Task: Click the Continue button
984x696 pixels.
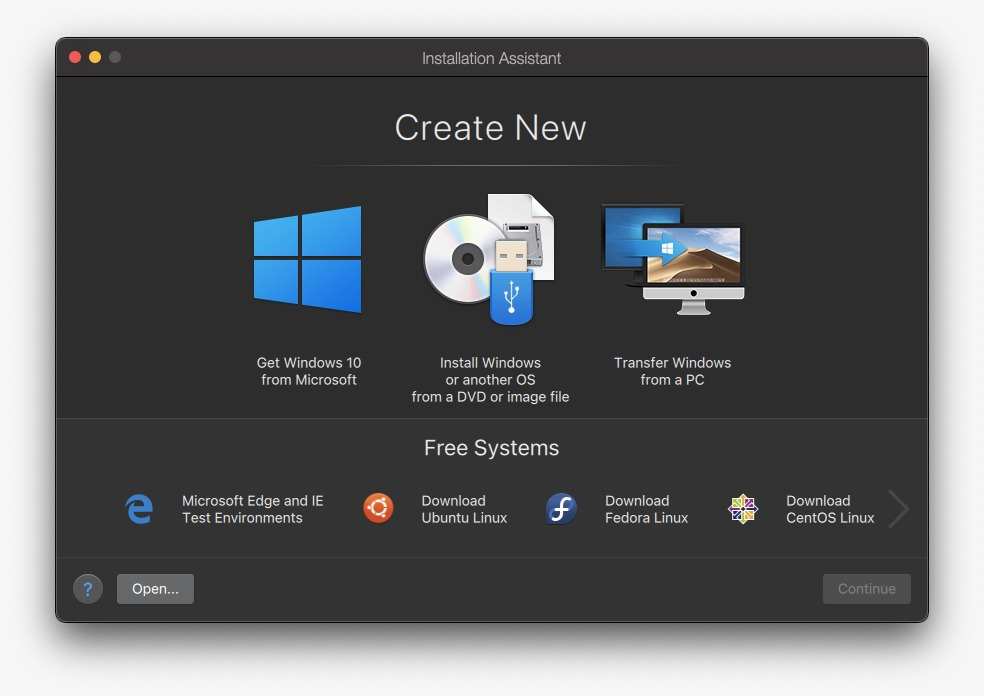Action: pyautogui.click(x=867, y=589)
